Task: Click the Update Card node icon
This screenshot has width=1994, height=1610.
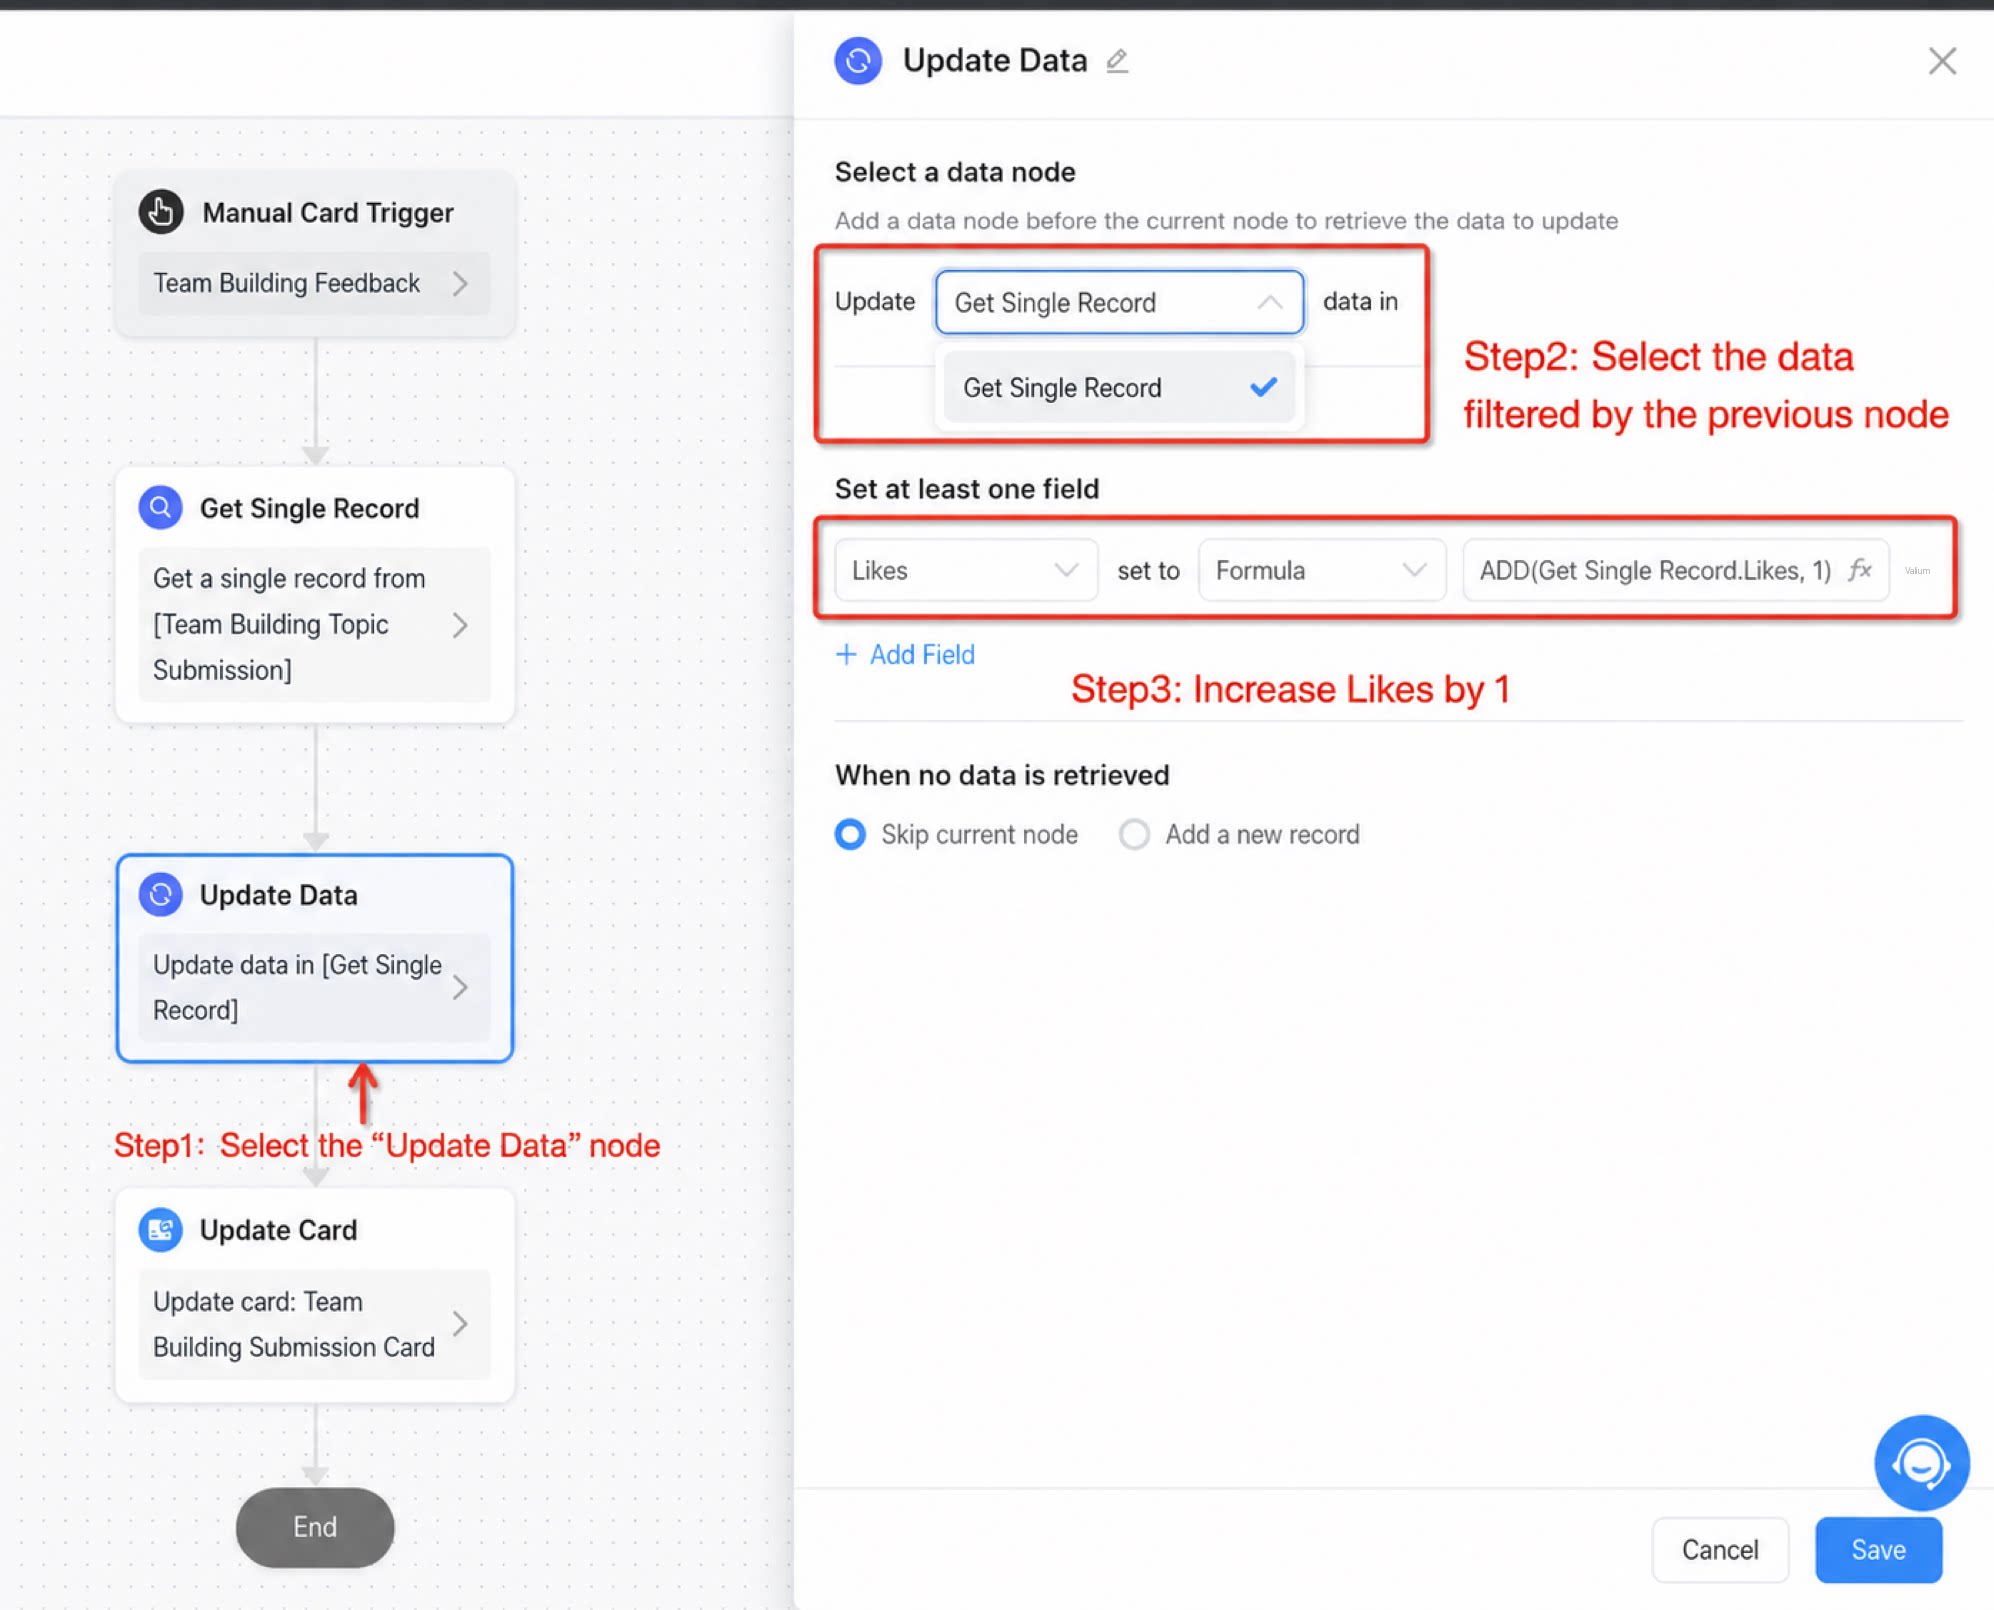Action: tap(160, 1230)
